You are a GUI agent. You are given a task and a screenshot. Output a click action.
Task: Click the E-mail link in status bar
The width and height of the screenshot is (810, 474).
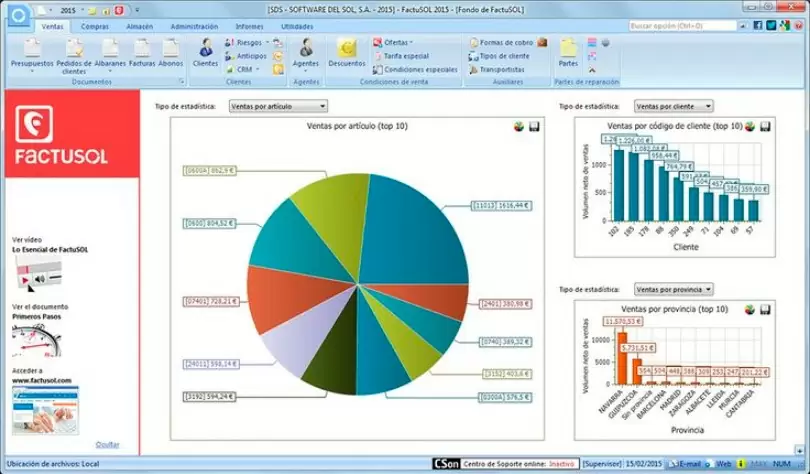[x=686, y=464]
